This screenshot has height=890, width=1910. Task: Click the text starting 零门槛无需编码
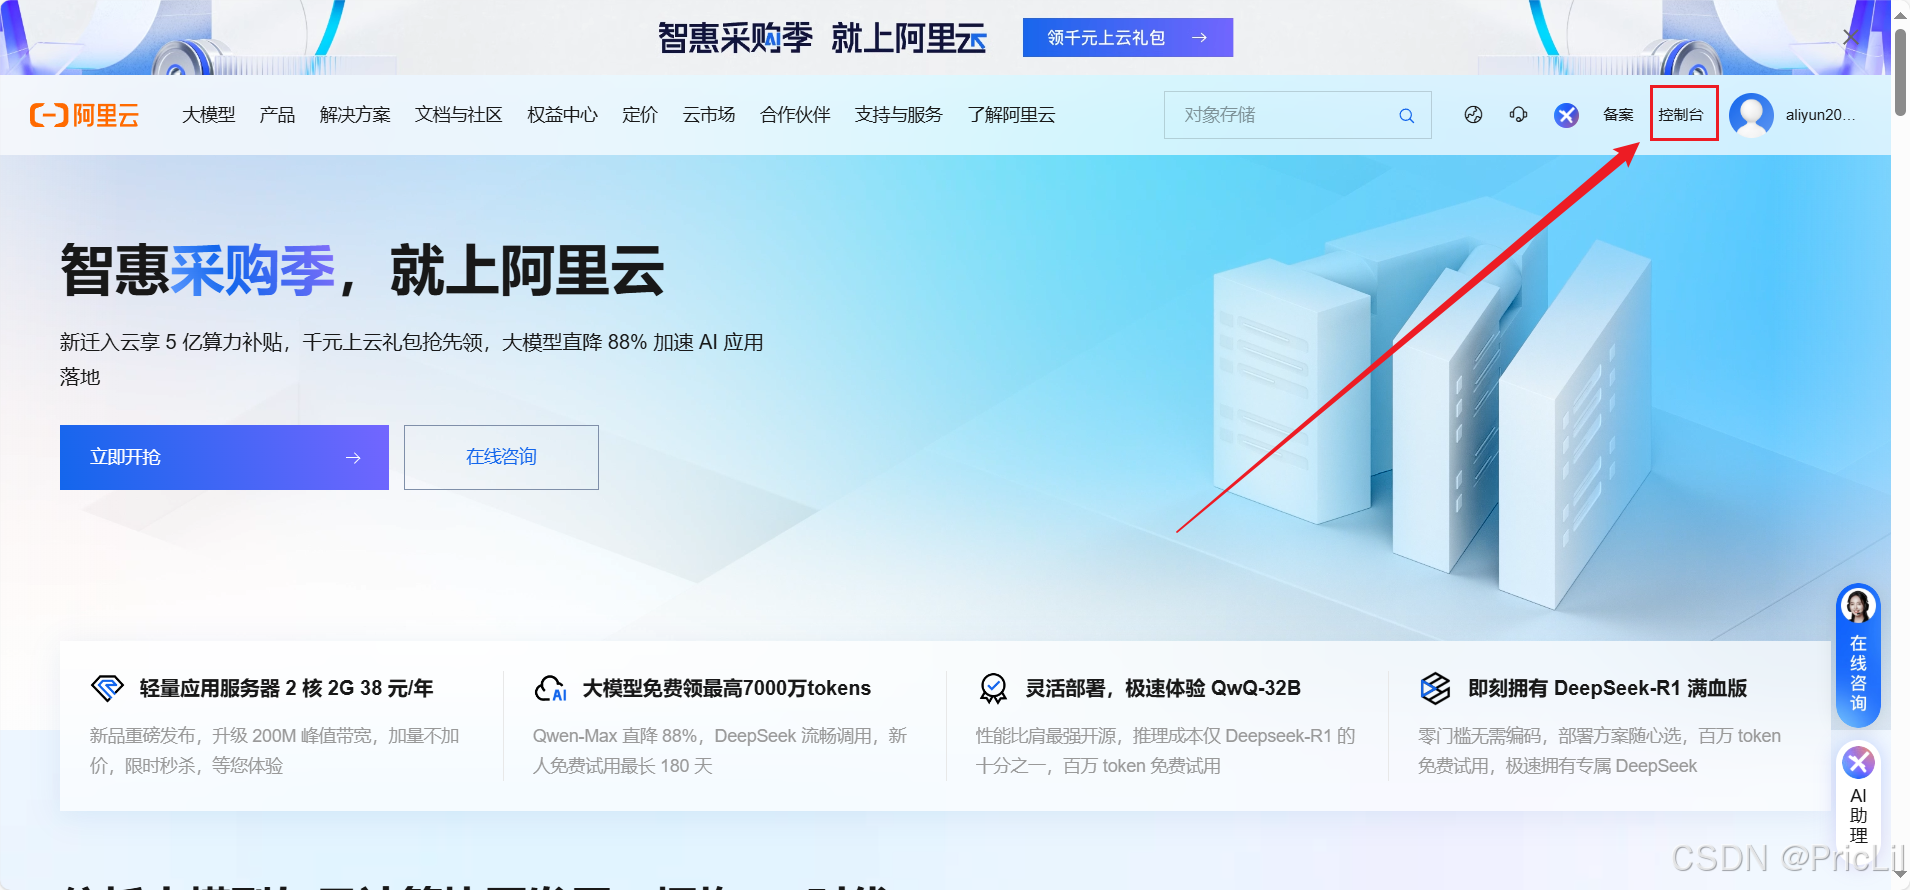click(x=1600, y=751)
